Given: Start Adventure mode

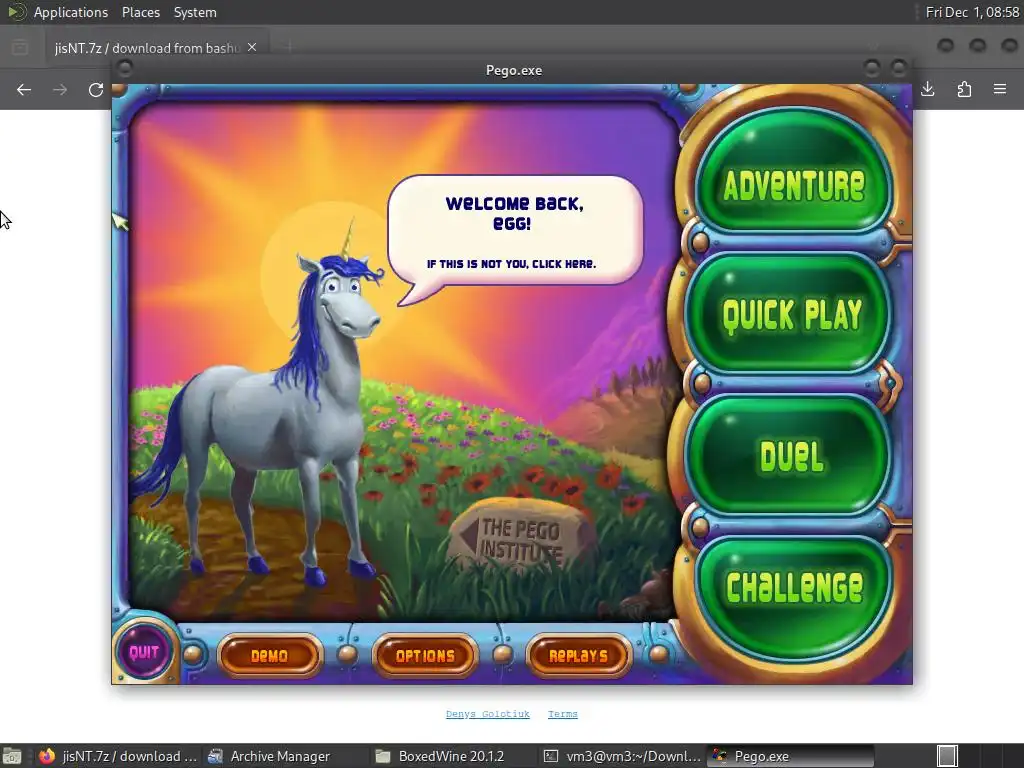Looking at the screenshot, I should 793,171.
